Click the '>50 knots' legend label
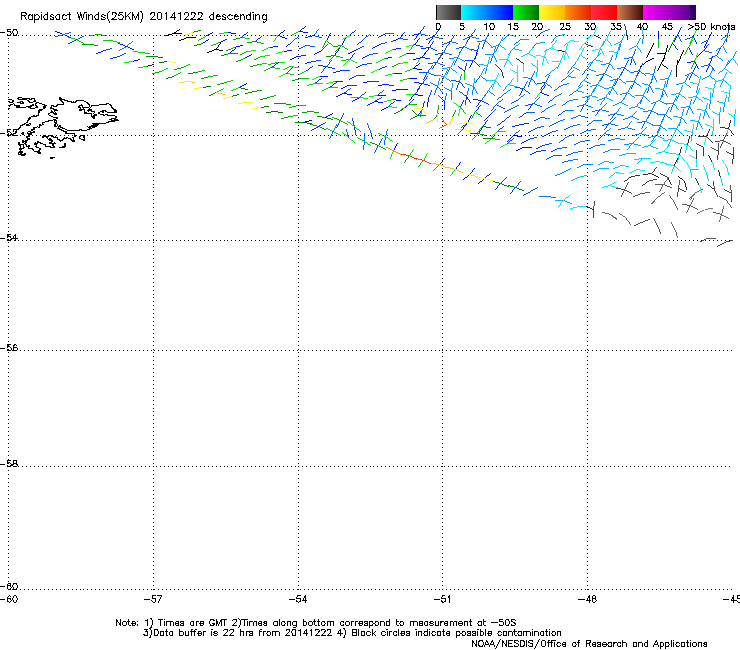Viewport: 740px width, 650px height. (711, 27)
